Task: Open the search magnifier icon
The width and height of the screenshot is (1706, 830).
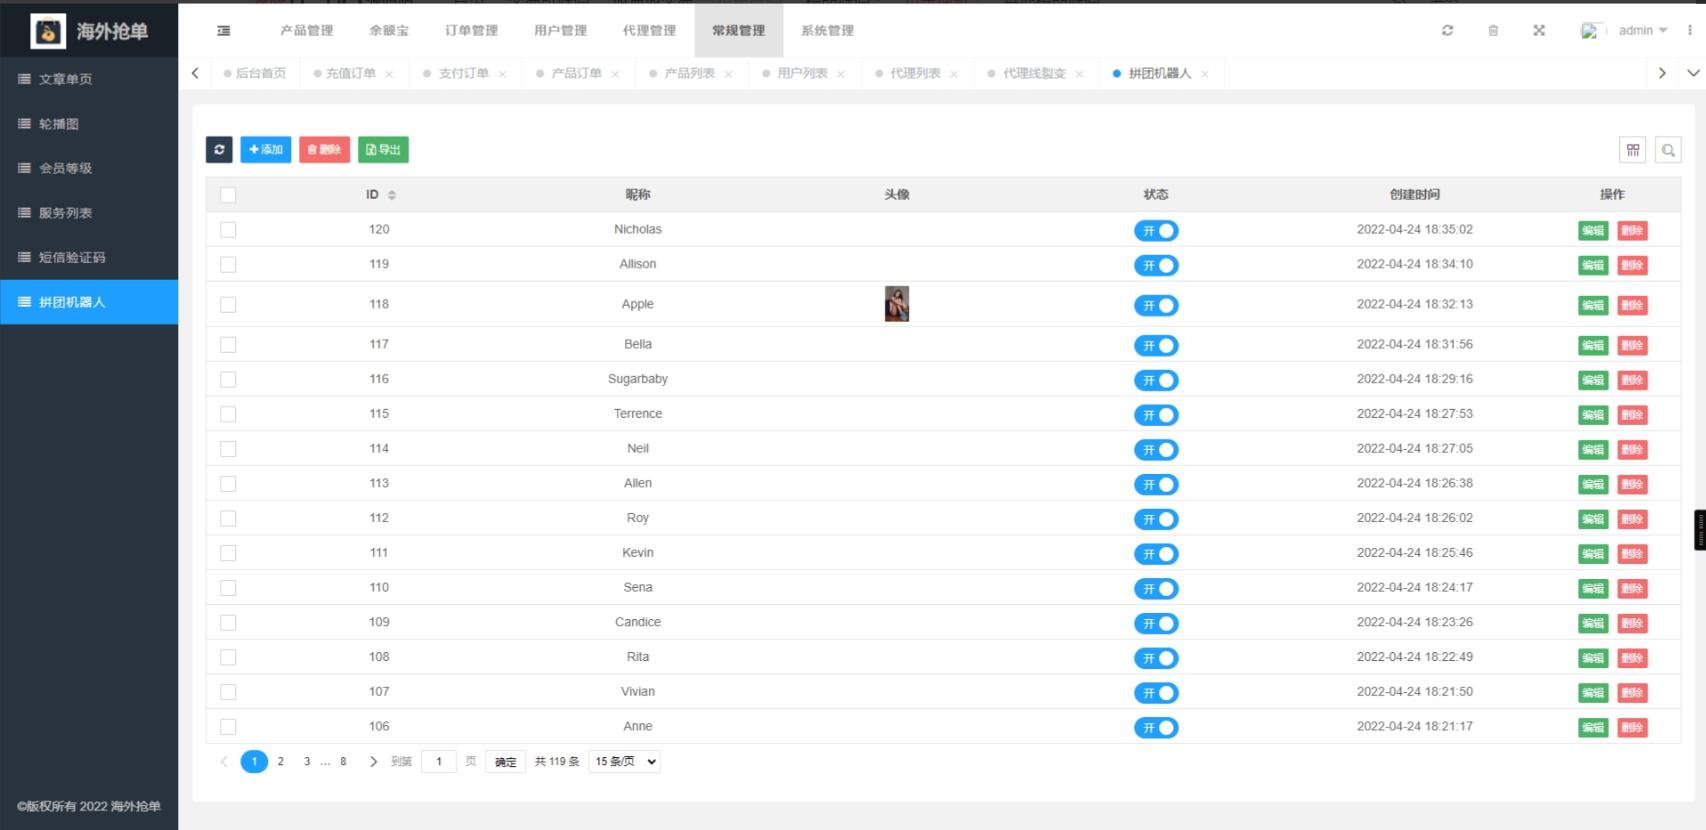Action: pyautogui.click(x=1667, y=150)
